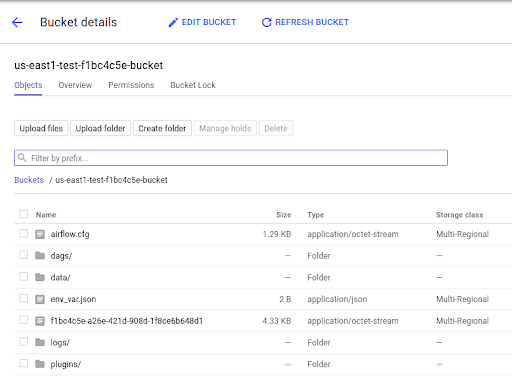Click Multi-Regional in the airflow.cfg row

tap(463, 234)
